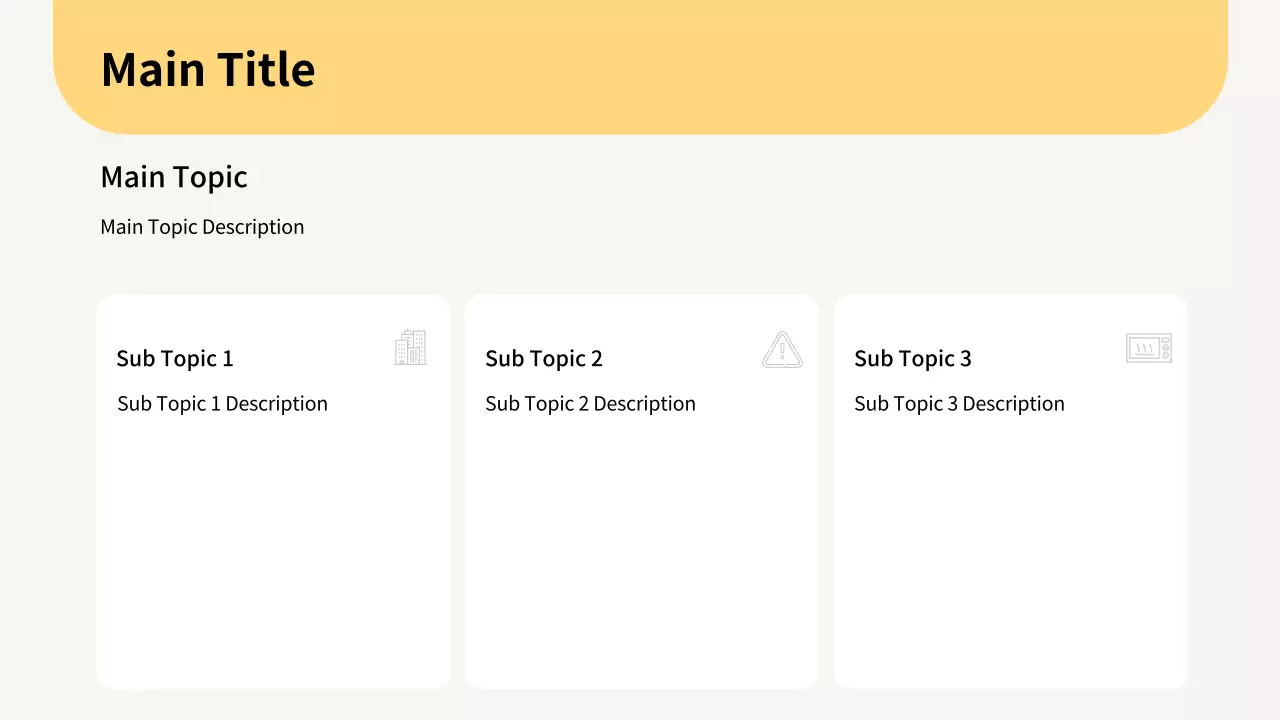Click the microwave oven icon

pyautogui.click(x=1148, y=348)
